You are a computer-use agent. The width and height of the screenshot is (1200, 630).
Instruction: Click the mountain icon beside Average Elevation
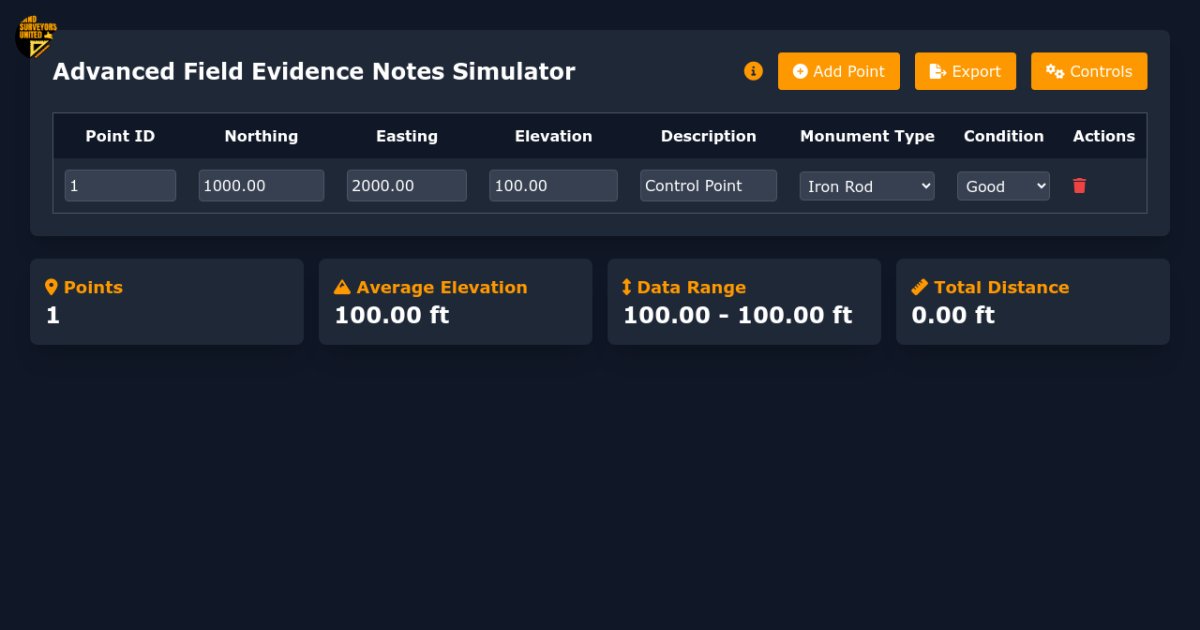pyautogui.click(x=342, y=287)
